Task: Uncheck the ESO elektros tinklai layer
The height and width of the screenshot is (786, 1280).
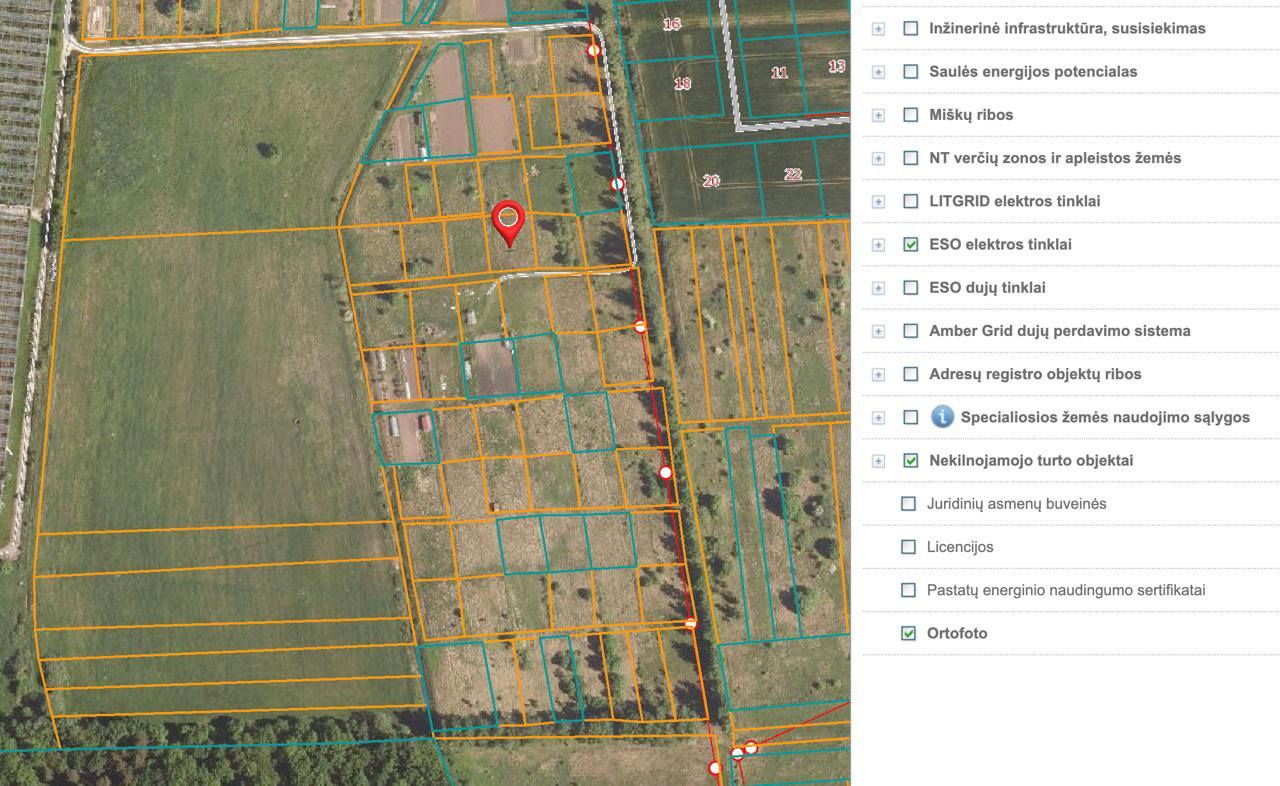Action: [910, 244]
